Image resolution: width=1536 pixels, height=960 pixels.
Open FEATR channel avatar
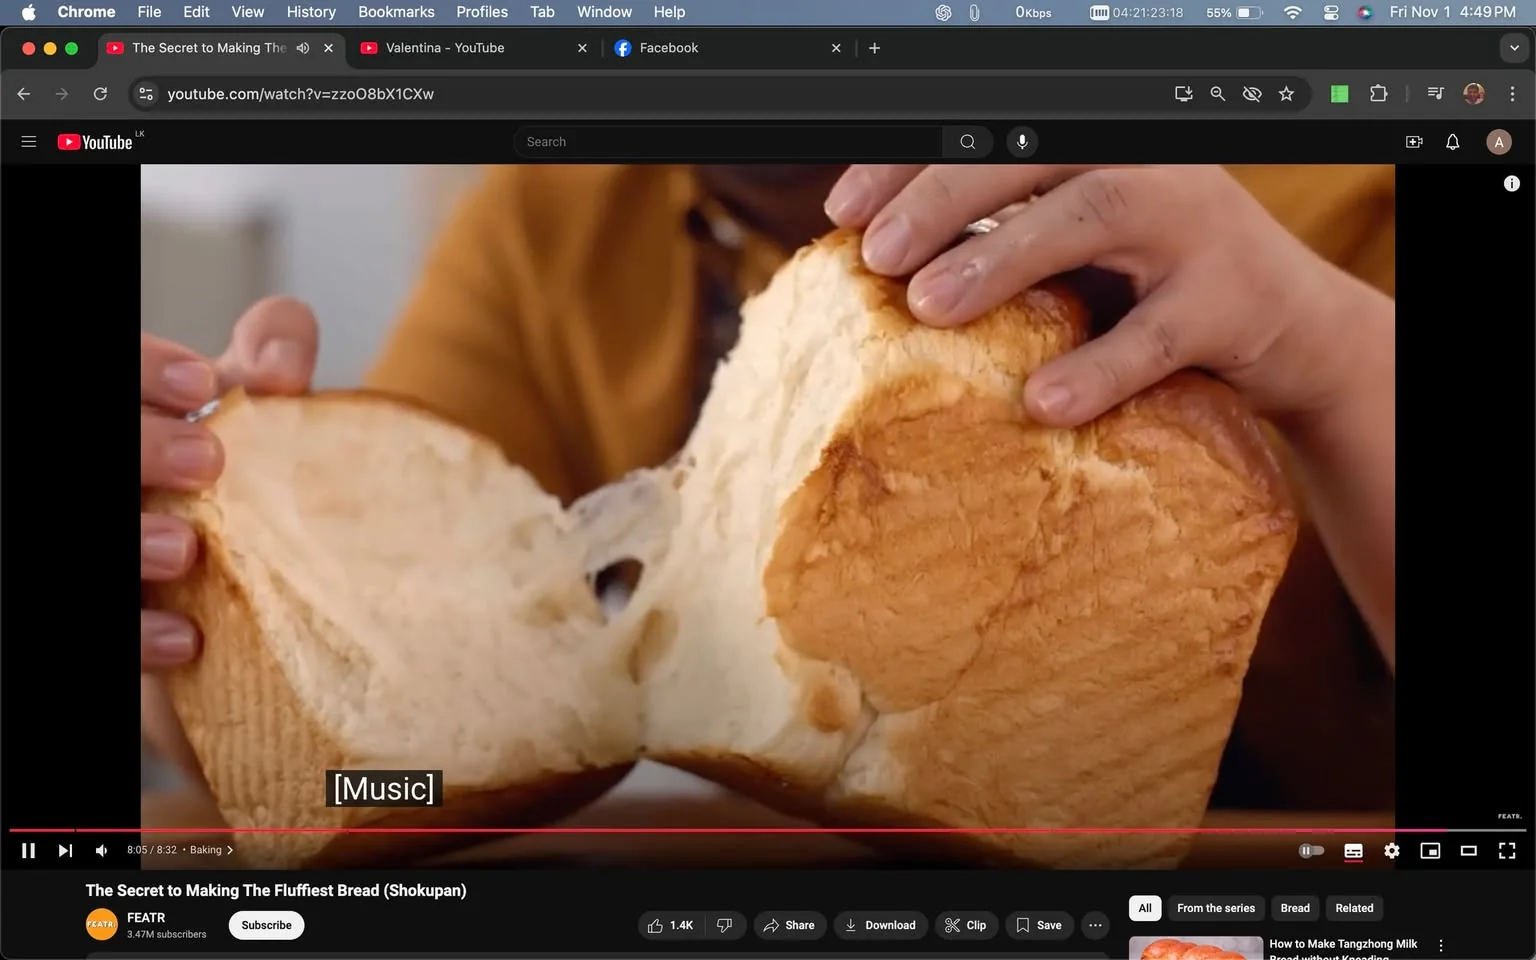click(x=101, y=924)
